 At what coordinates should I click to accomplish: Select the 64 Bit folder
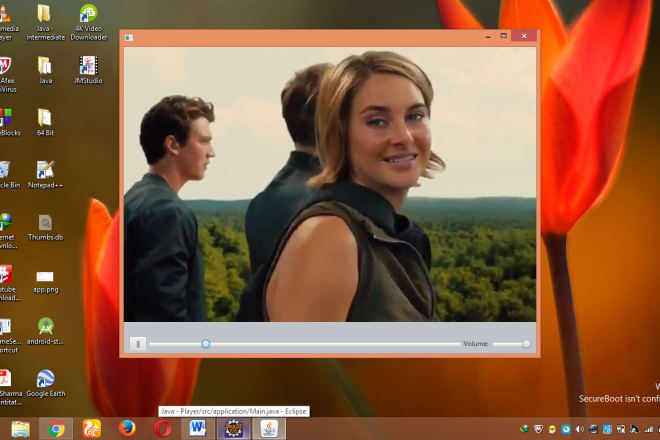[x=45, y=123]
